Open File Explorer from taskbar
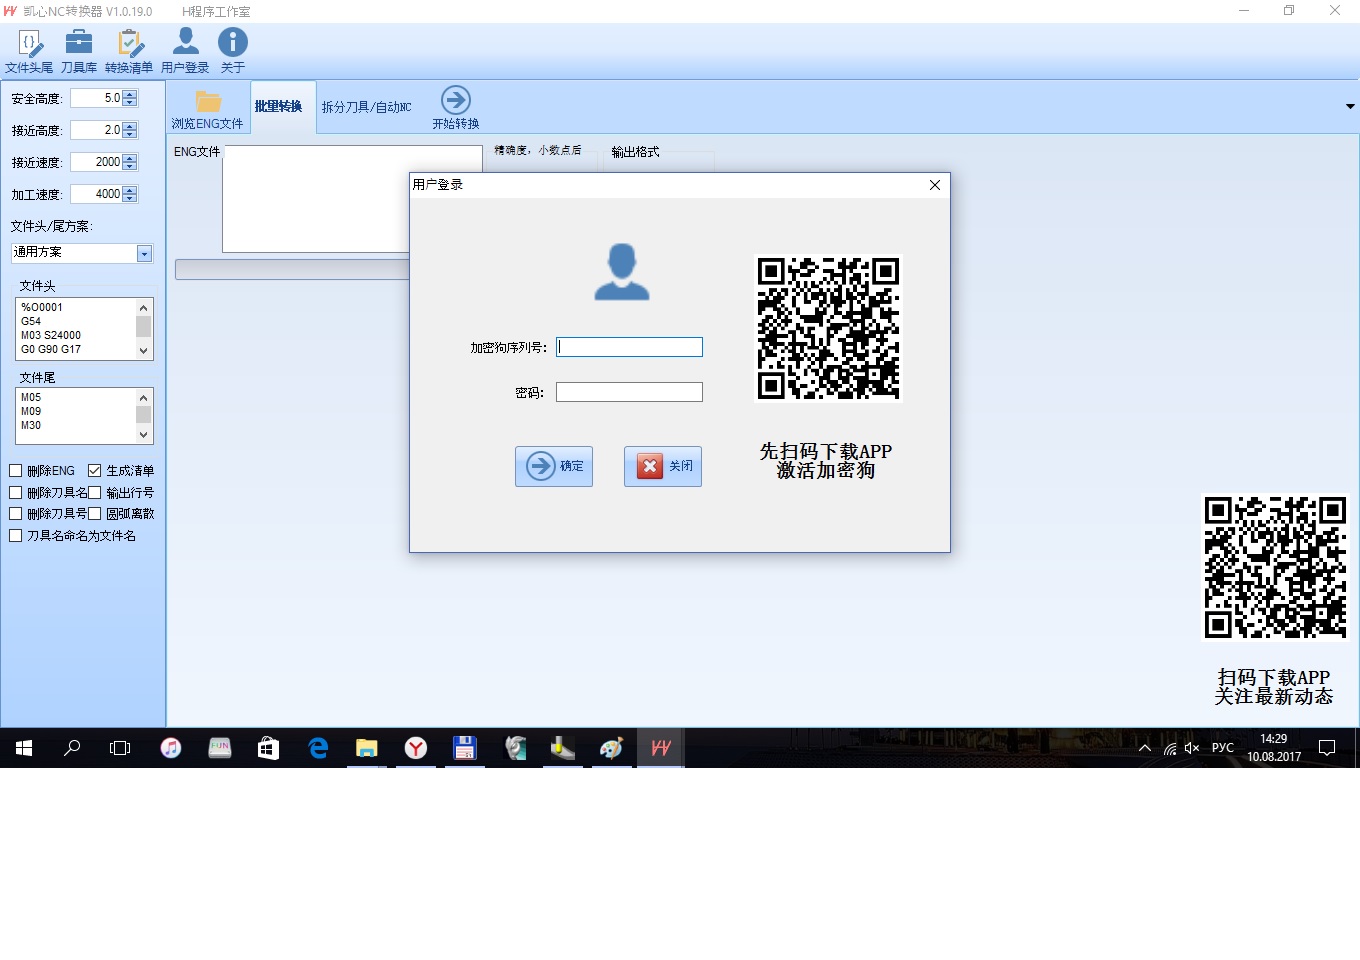This screenshot has height=960, width=1360. click(367, 748)
